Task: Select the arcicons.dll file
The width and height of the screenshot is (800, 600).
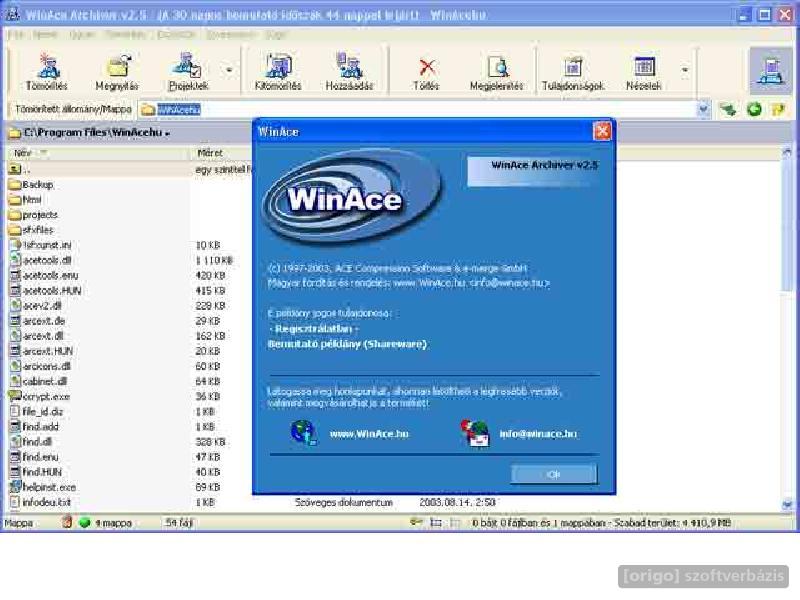Action: tap(40, 366)
